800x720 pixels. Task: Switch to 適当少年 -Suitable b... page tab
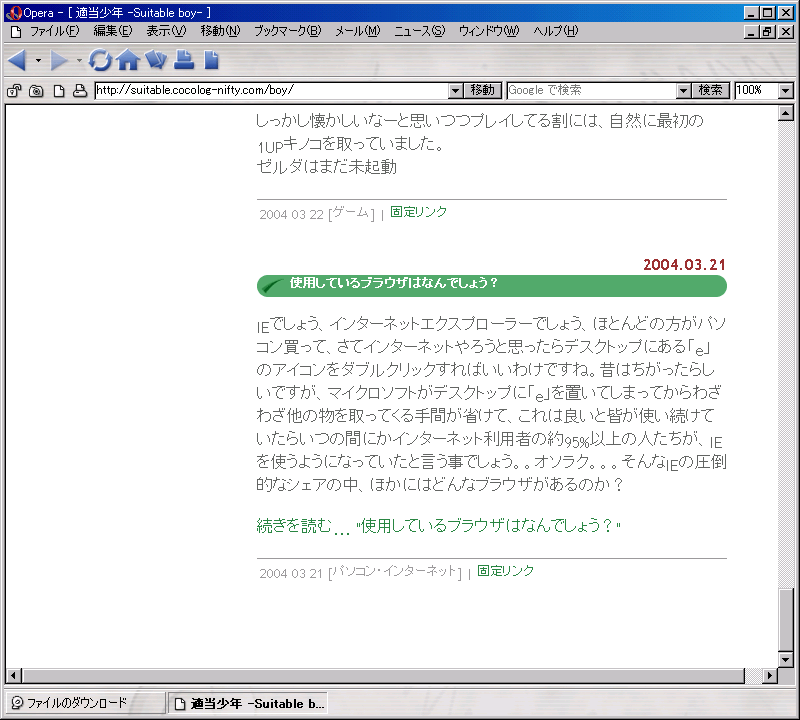[247, 704]
